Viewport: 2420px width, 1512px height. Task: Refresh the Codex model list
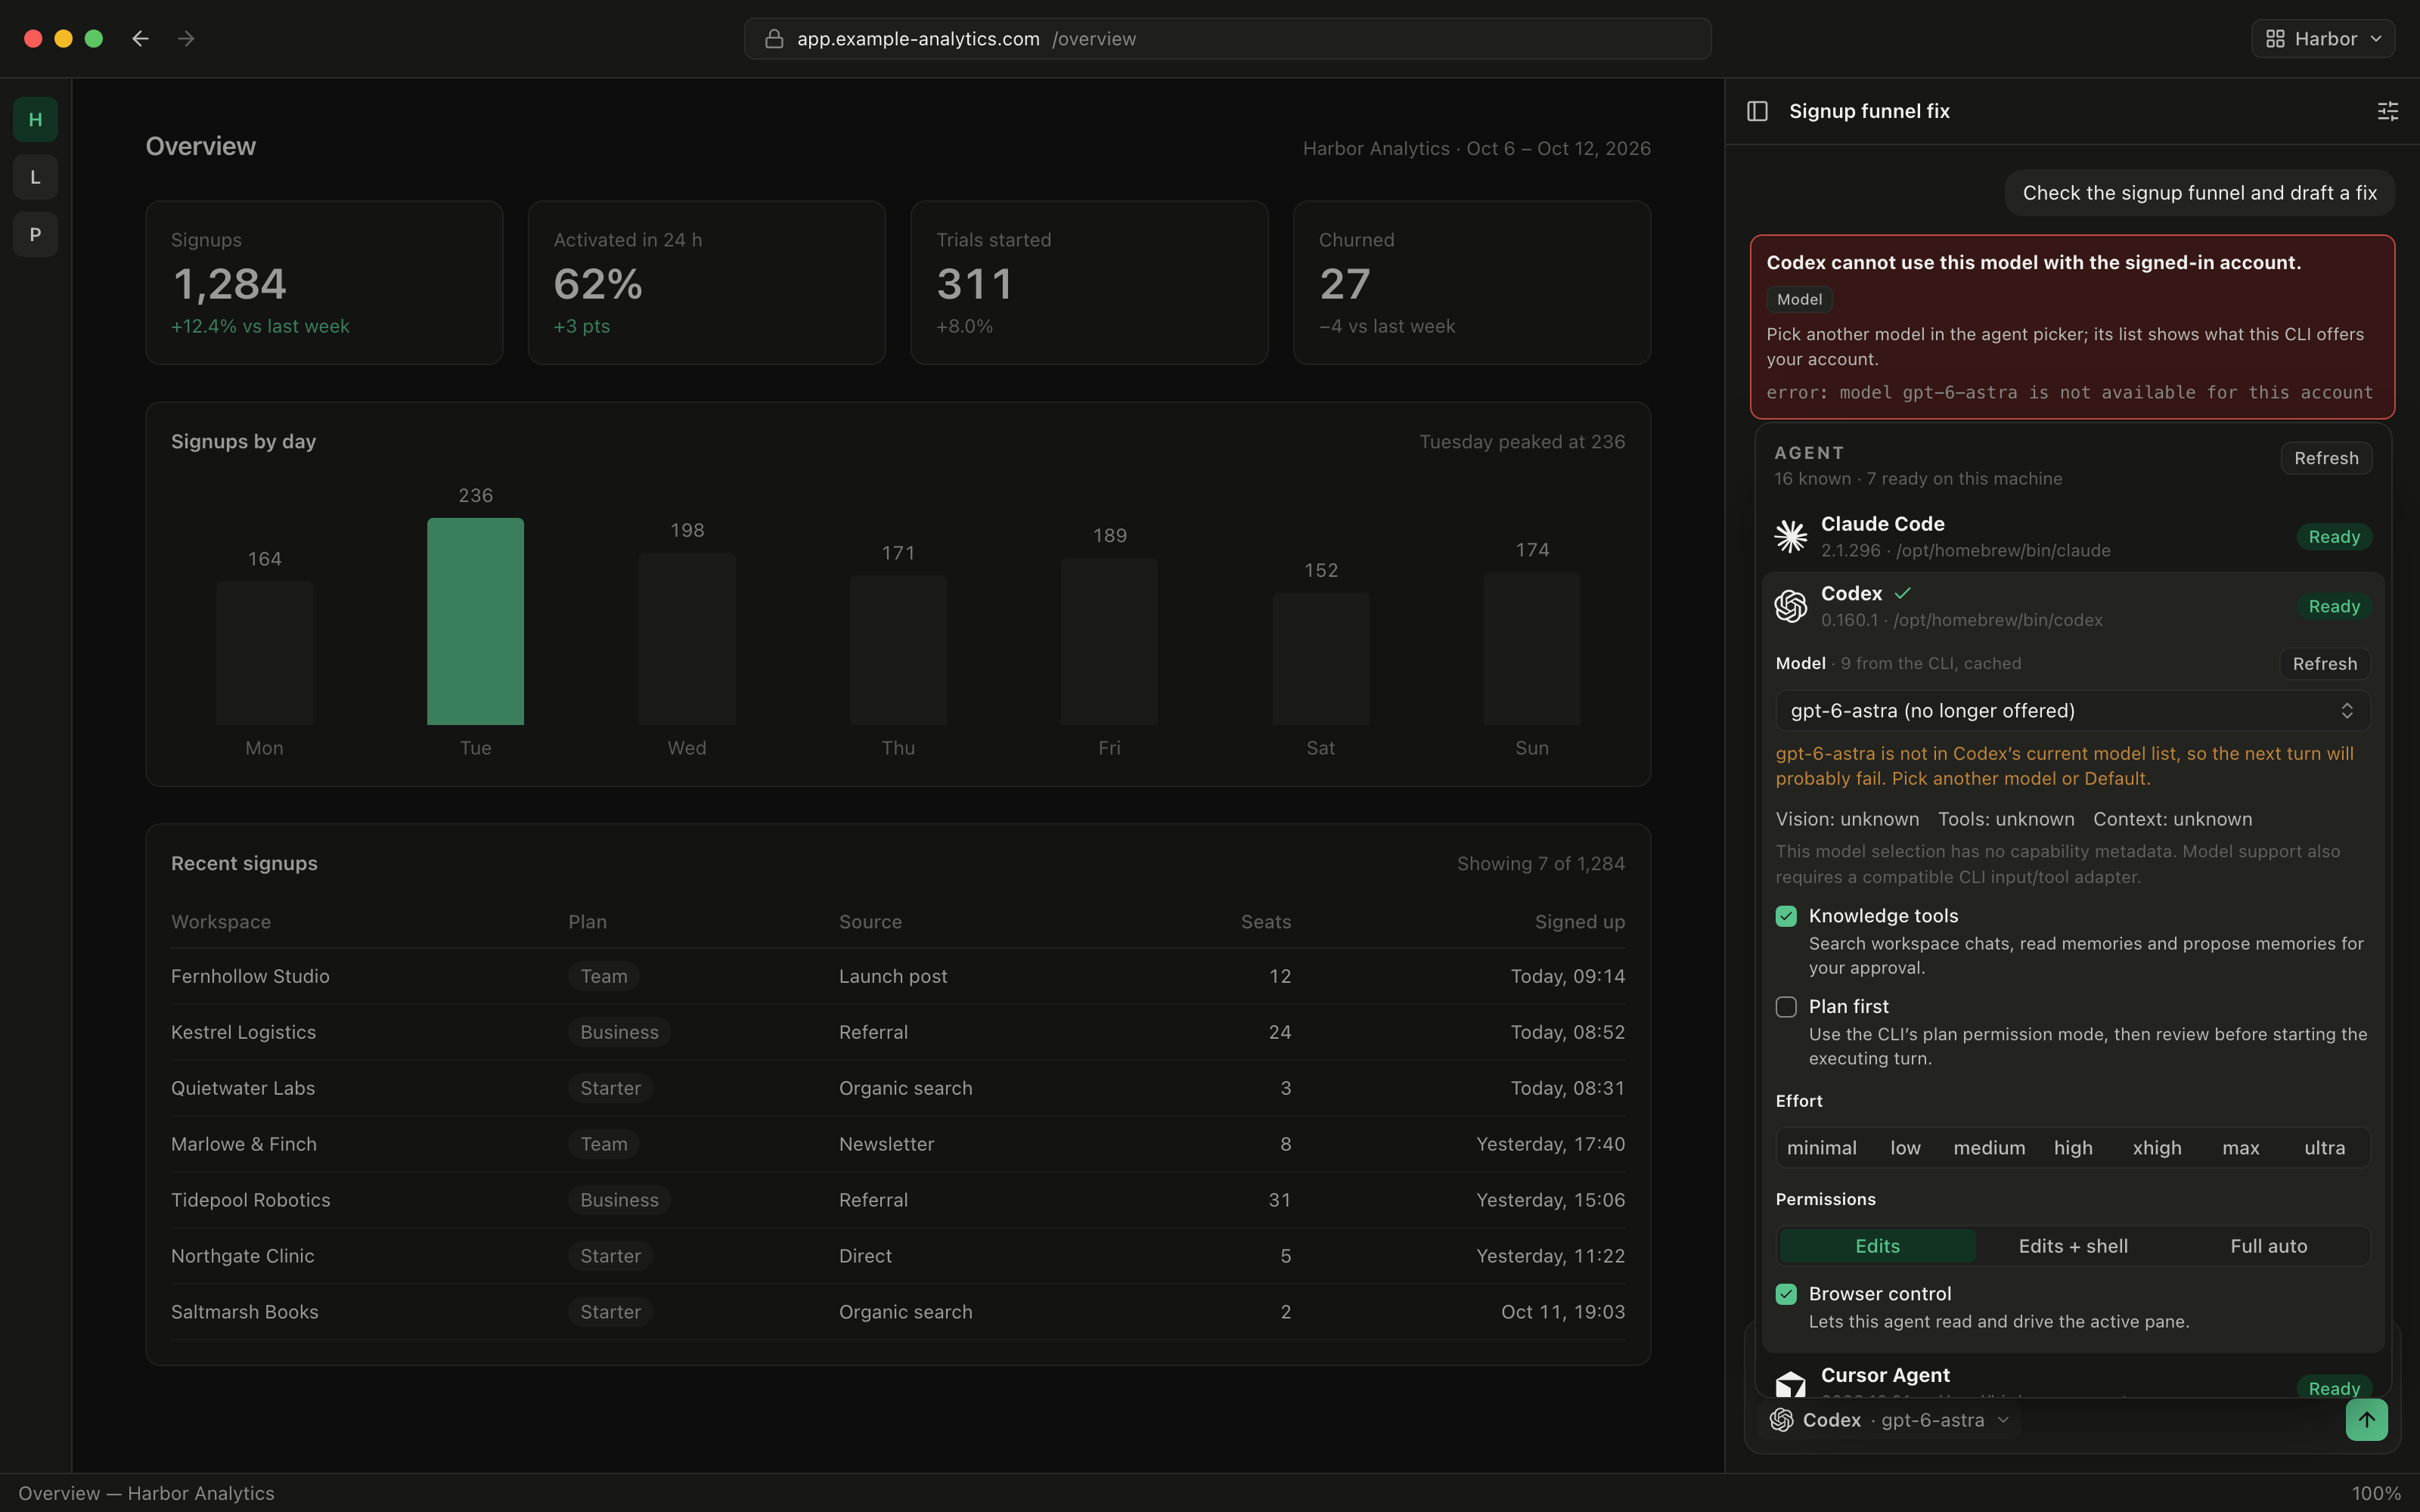point(2324,664)
